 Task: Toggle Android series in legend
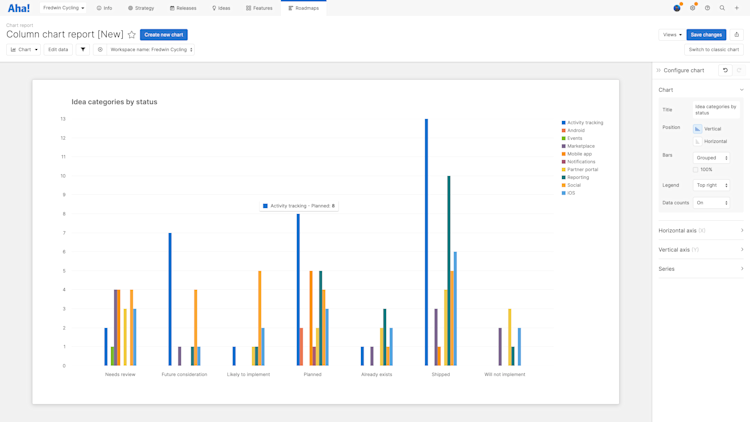(x=573, y=131)
